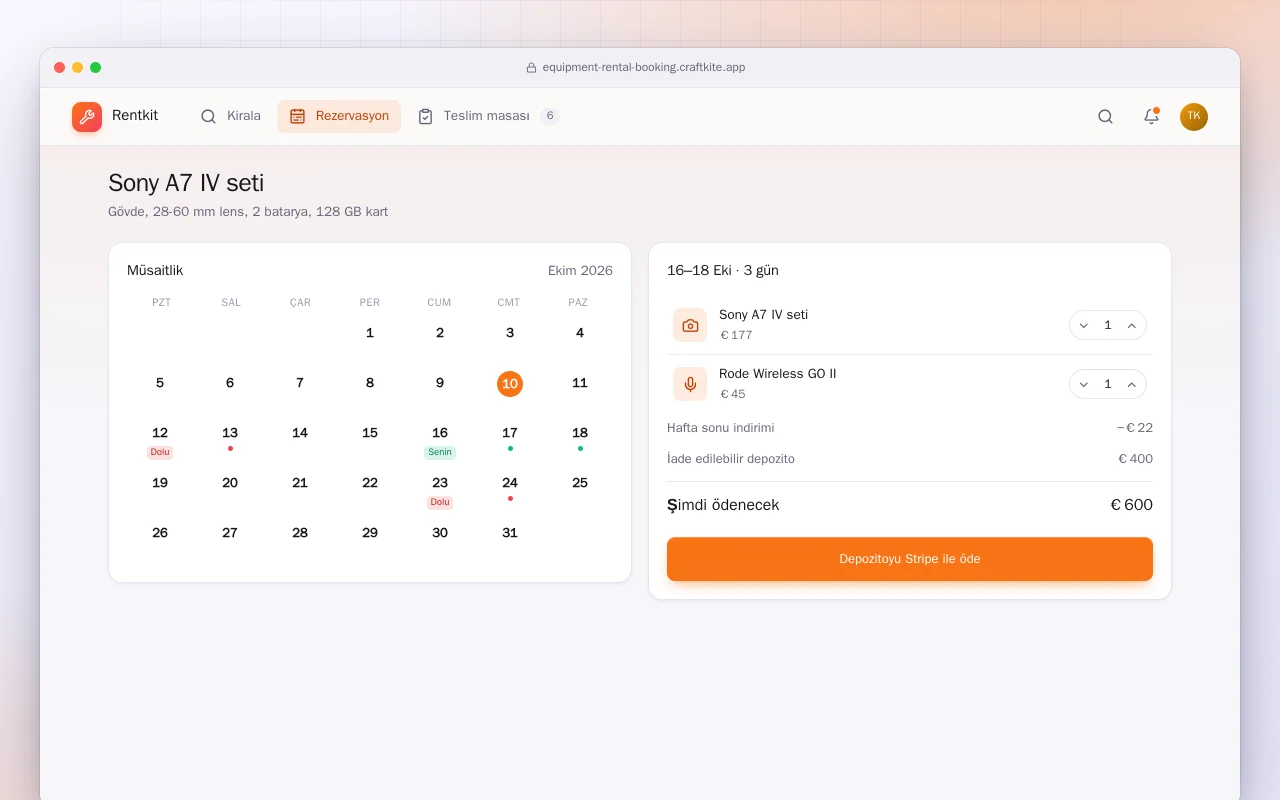Go to the Teslim masası tab

[x=488, y=116]
